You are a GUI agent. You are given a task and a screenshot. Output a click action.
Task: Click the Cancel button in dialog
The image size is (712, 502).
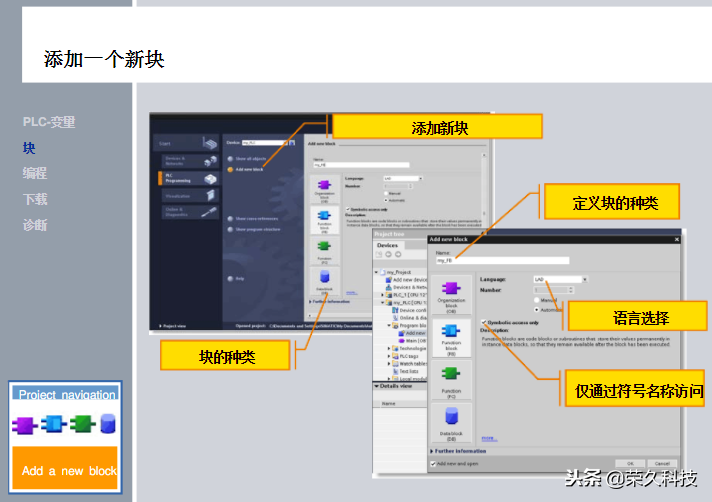click(662, 463)
